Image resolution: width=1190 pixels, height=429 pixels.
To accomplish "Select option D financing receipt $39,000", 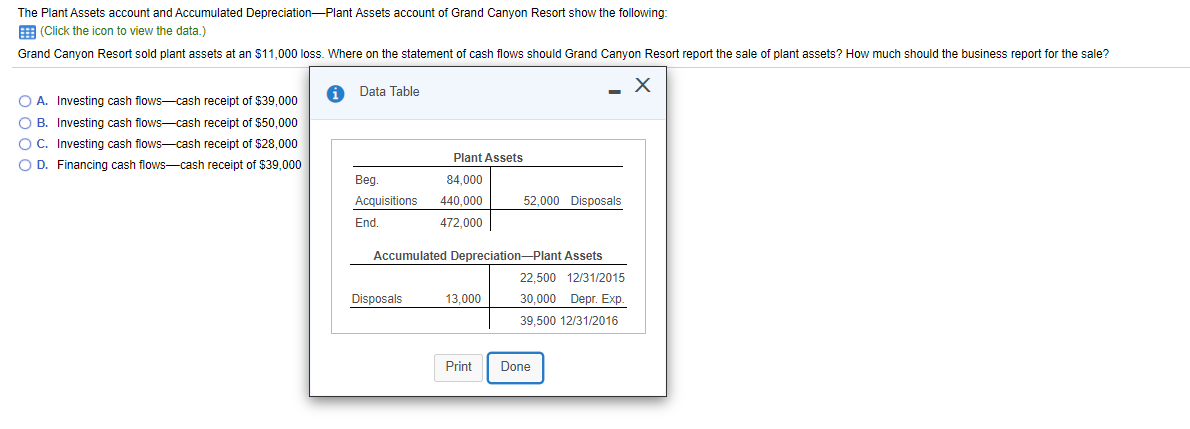I will point(26,165).
